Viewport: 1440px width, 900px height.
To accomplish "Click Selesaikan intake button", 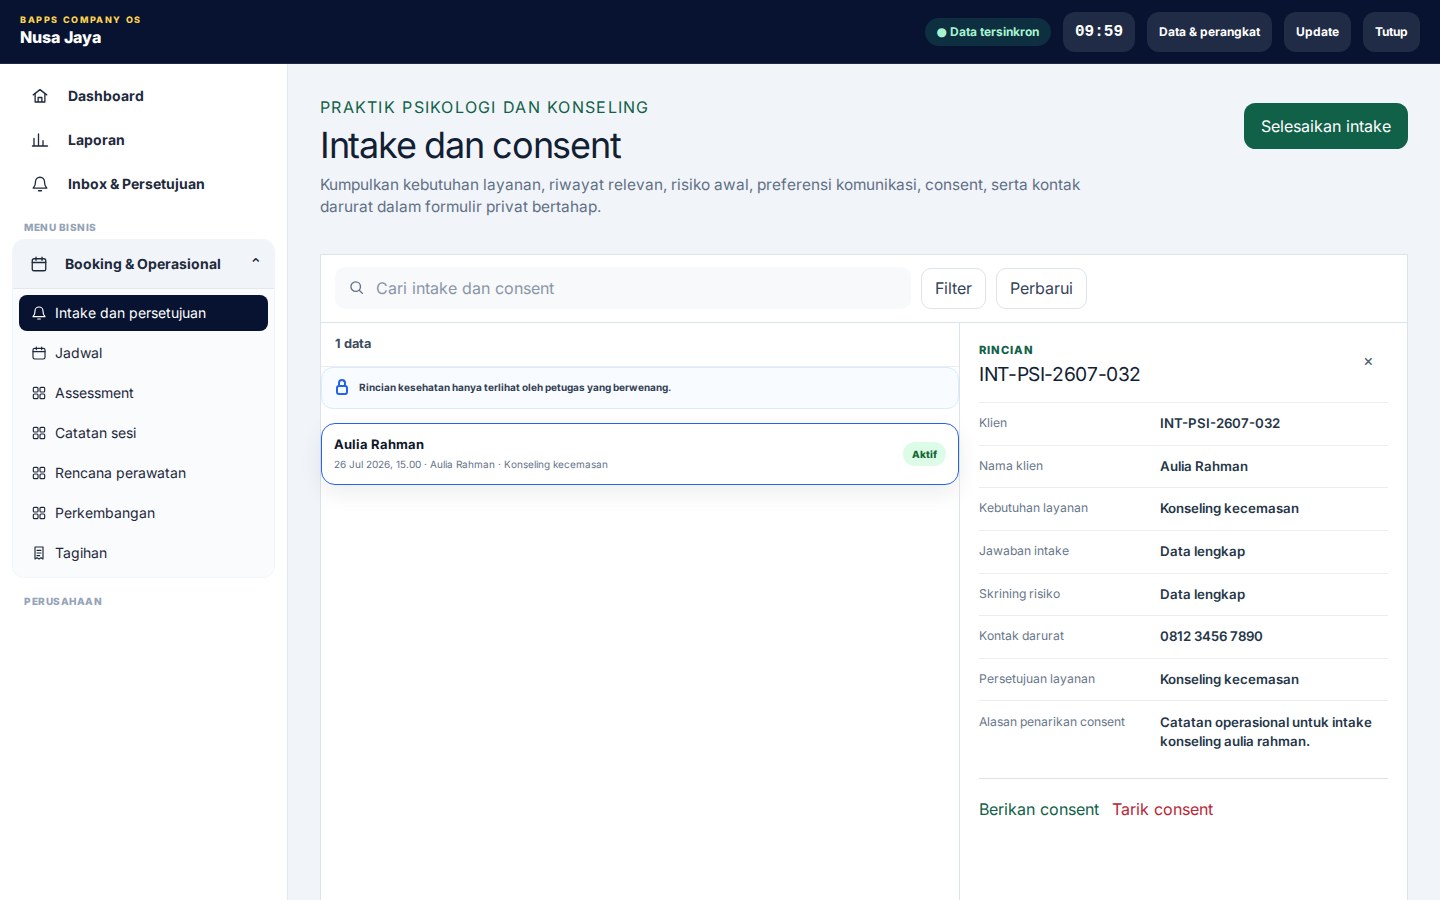I will pos(1325,126).
